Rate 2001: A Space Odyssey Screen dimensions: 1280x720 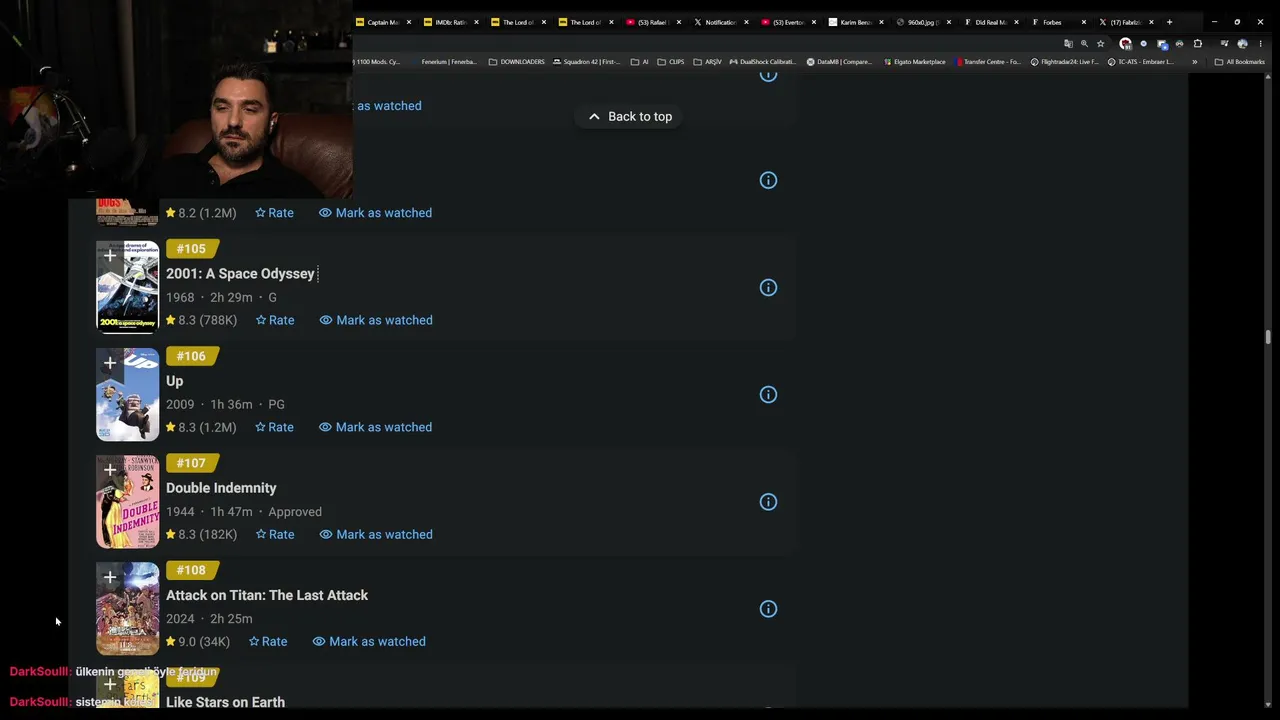pyautogui.click(x=275, y=320)
